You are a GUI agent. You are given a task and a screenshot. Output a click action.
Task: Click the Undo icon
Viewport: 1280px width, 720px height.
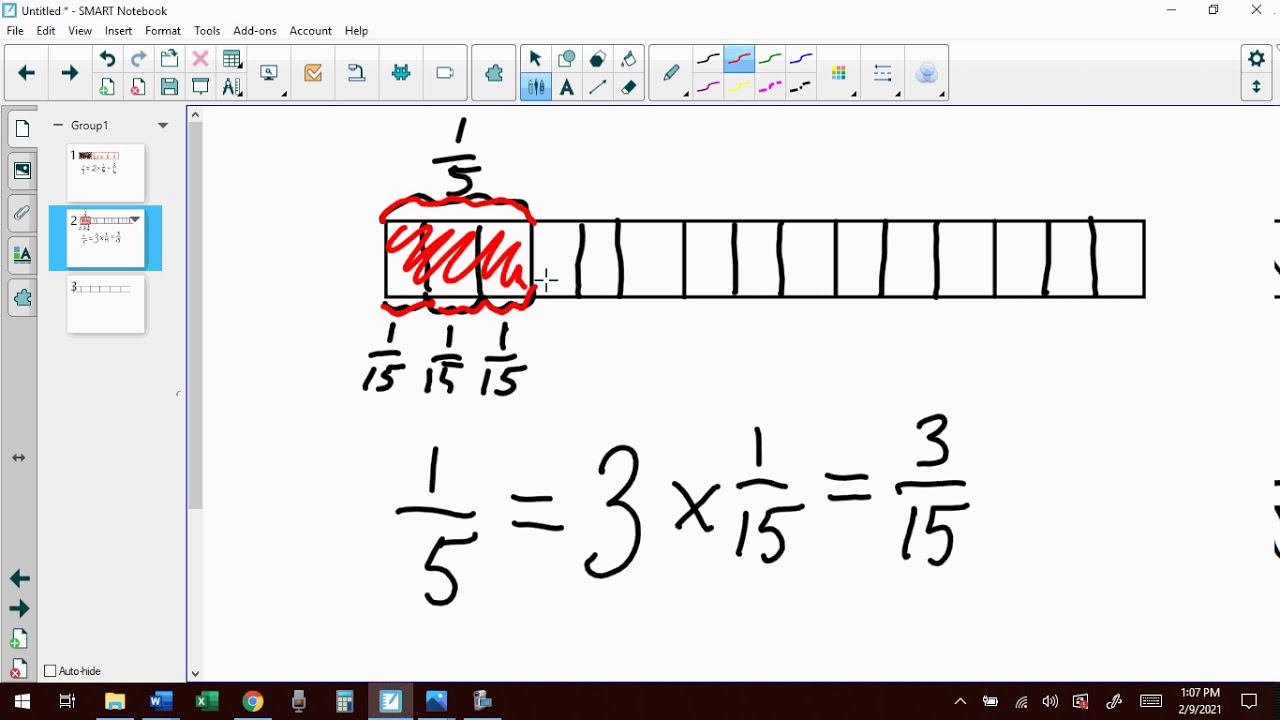(107, 59)
